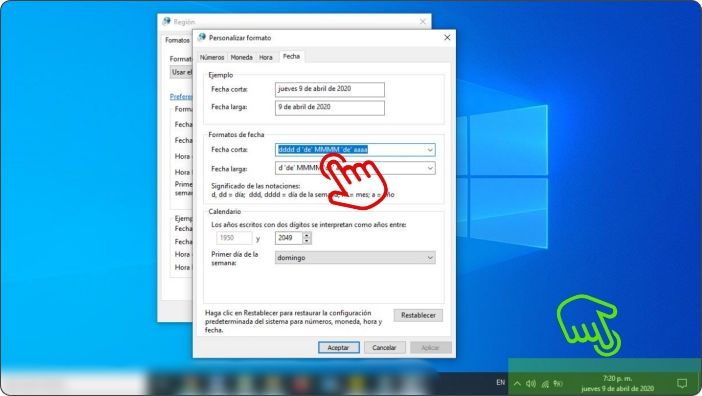This screenshot has height=396, width=702.
Task: Open the Primer día de la semana dropdown
Action: coord(355,258)
